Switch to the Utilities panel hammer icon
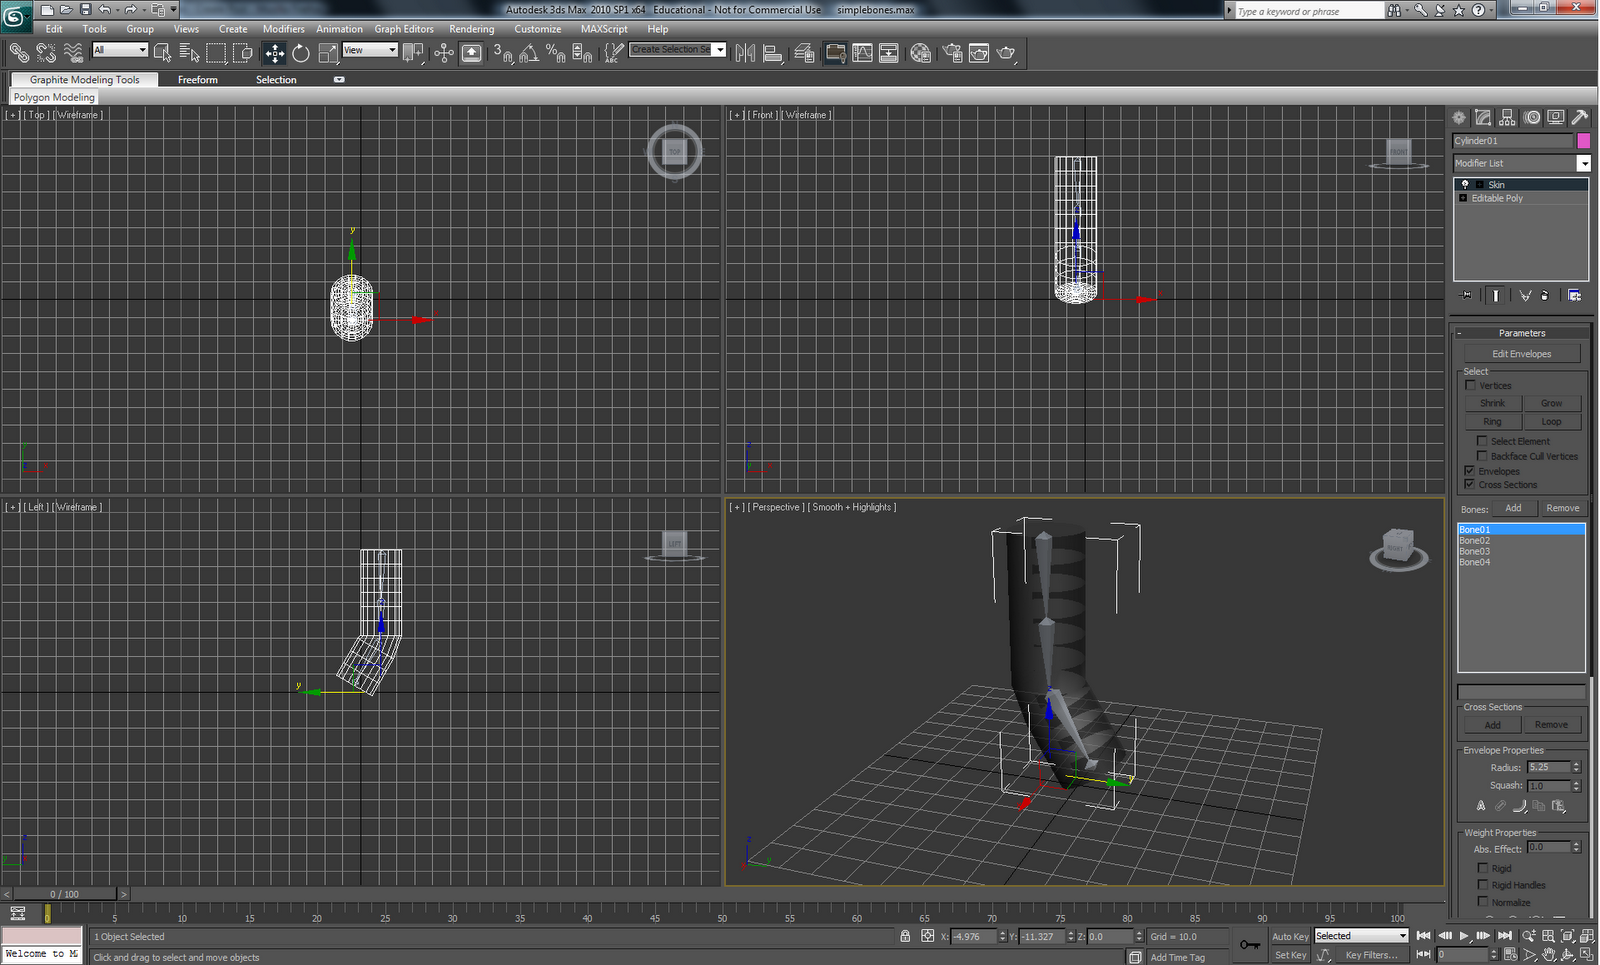The image size is (1600, 965). pyautogui.click(x=1580, y=117)
